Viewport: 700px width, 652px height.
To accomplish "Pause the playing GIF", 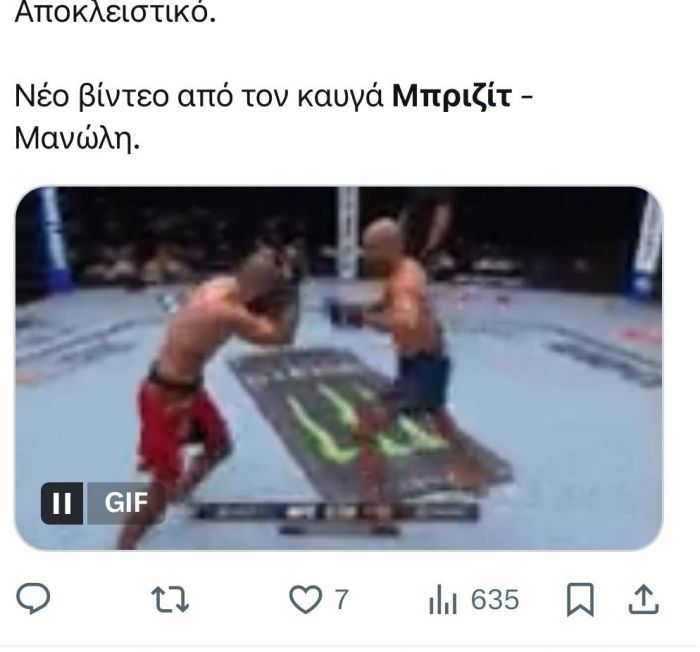I will point(62,503).
